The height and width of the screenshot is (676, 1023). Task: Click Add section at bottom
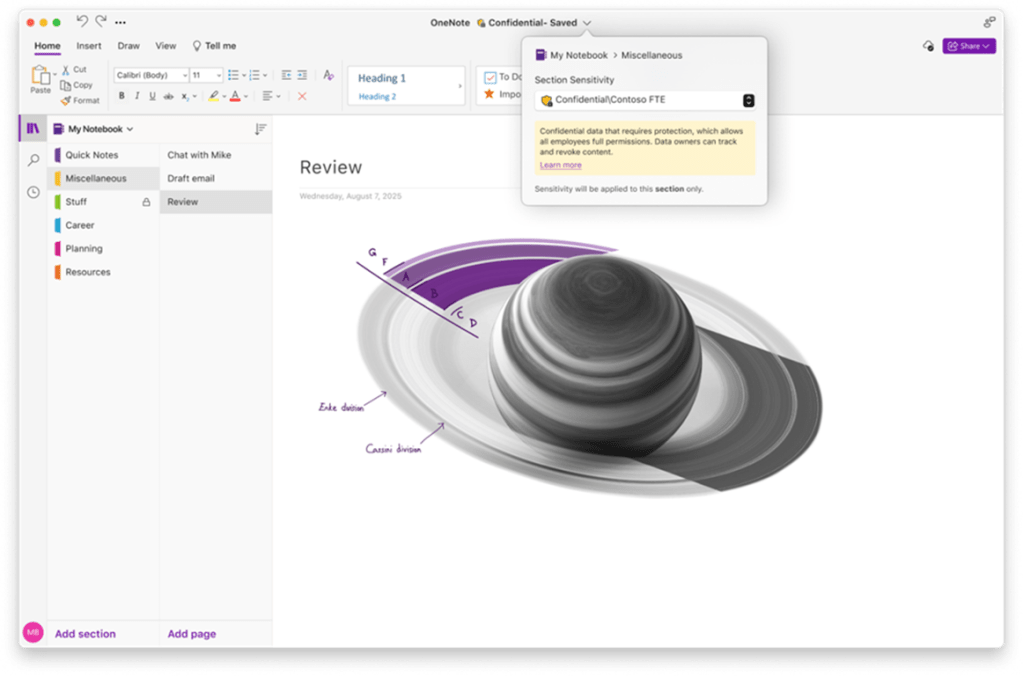click(85, 634)
